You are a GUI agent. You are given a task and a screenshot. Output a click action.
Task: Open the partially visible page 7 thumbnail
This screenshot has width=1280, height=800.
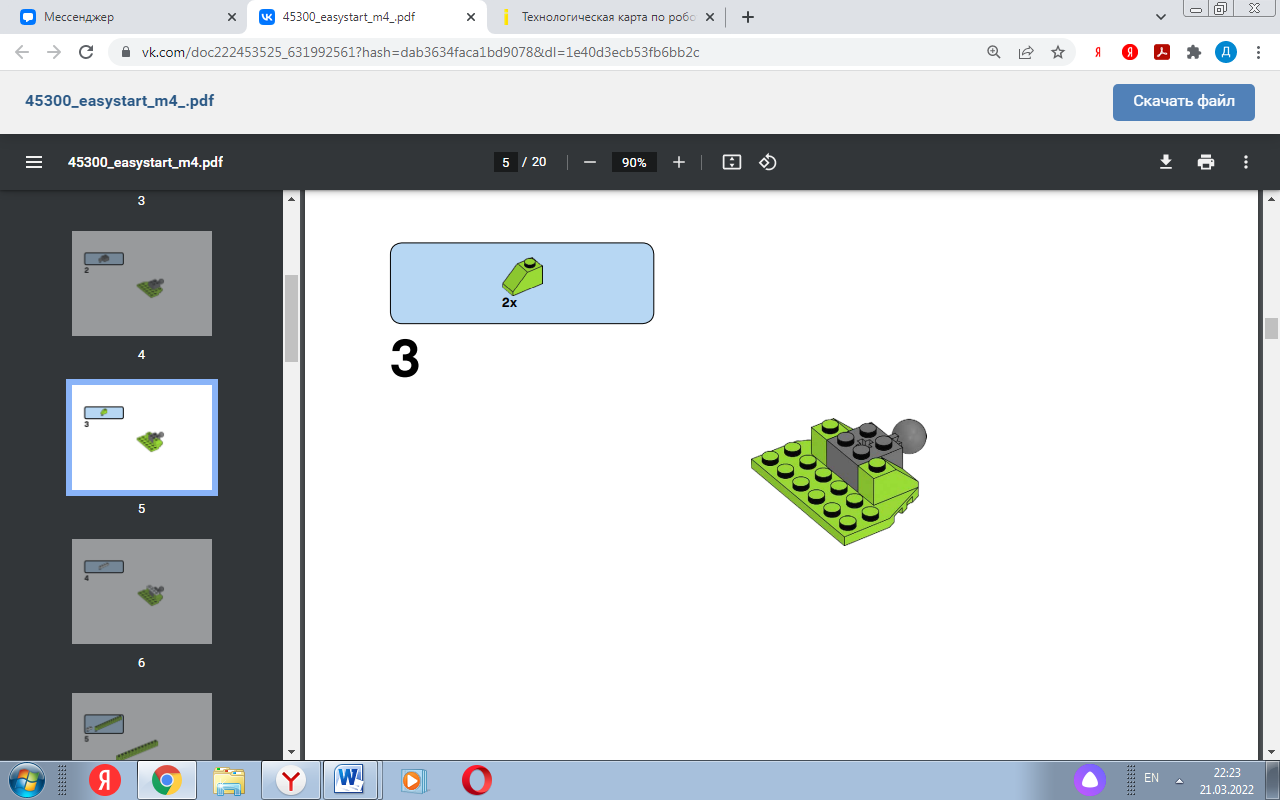(142, 727)
